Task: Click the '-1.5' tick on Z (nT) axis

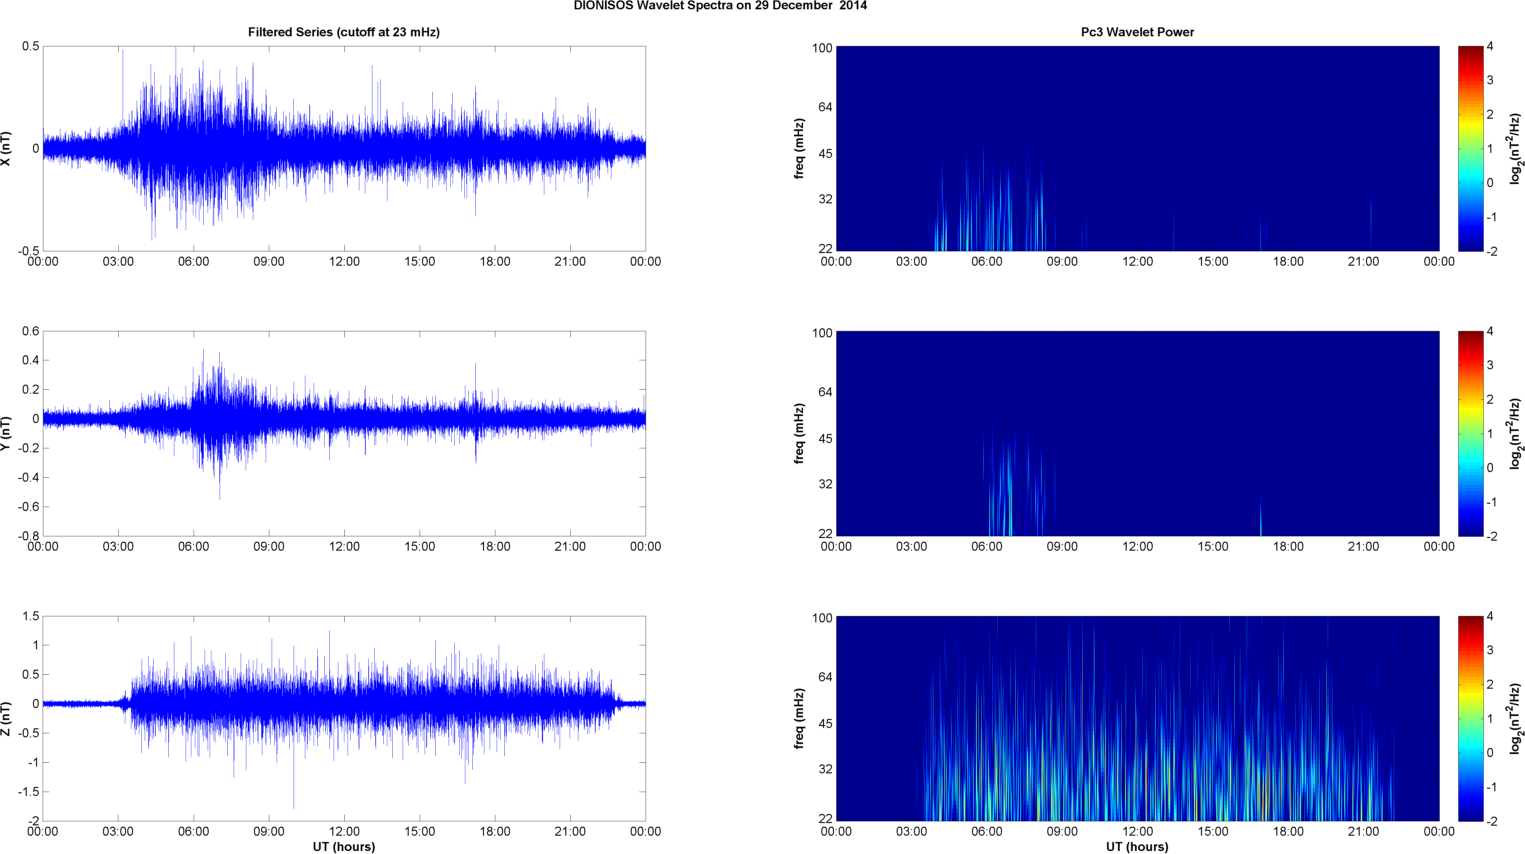Action: click(x=27, y=792)
